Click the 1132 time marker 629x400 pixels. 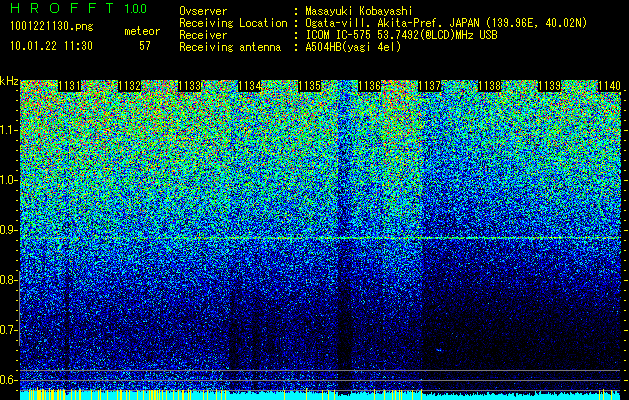pyautogui.click(x=130, y=86)
